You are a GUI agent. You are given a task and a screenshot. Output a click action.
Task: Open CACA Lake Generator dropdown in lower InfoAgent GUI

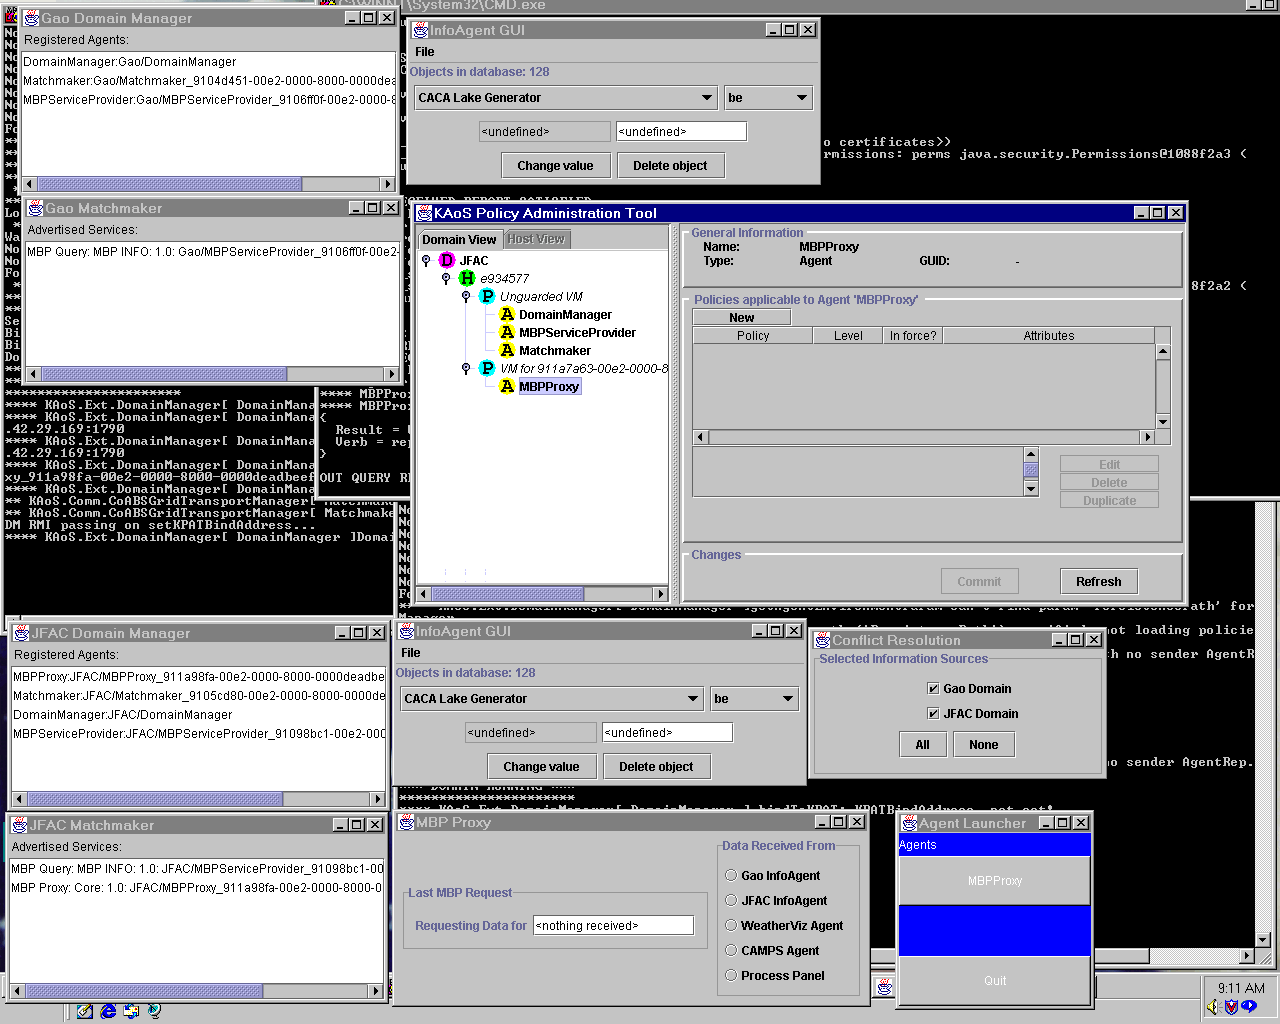point(552,699)
